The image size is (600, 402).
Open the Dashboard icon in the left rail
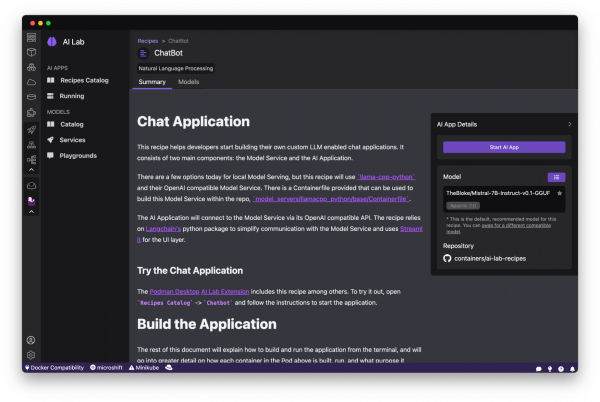click(x=31, y=37)
